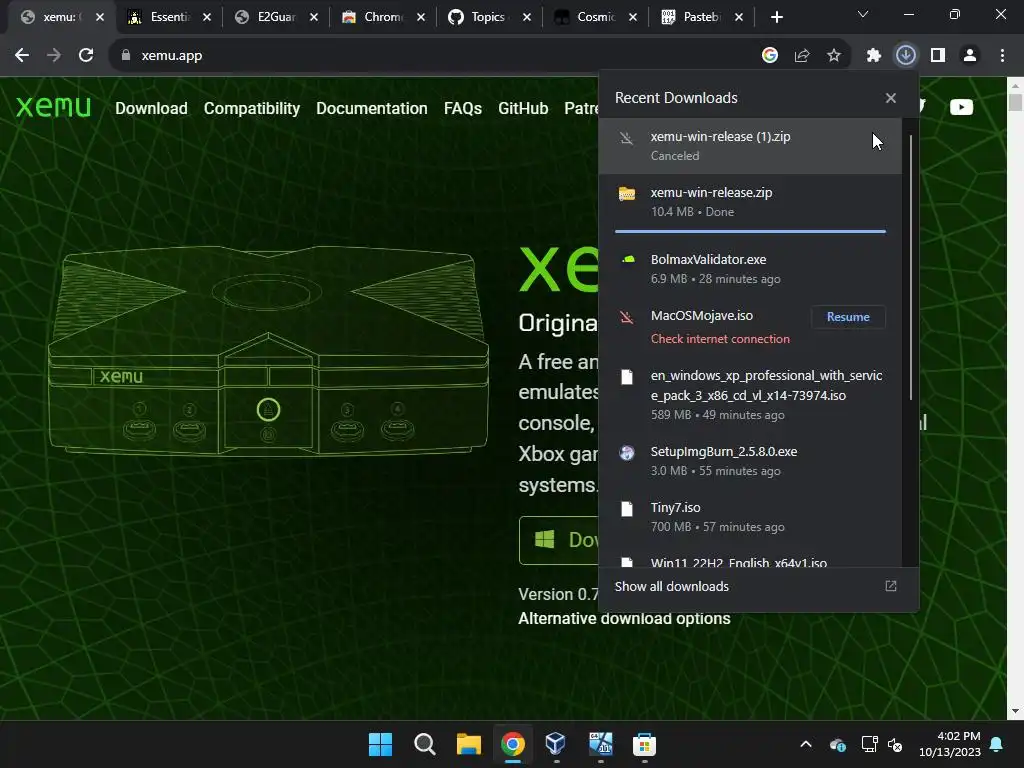Screen dimensions: 1024x768
Task: Open the Alternative download options link
Action: tap(624, 618)
